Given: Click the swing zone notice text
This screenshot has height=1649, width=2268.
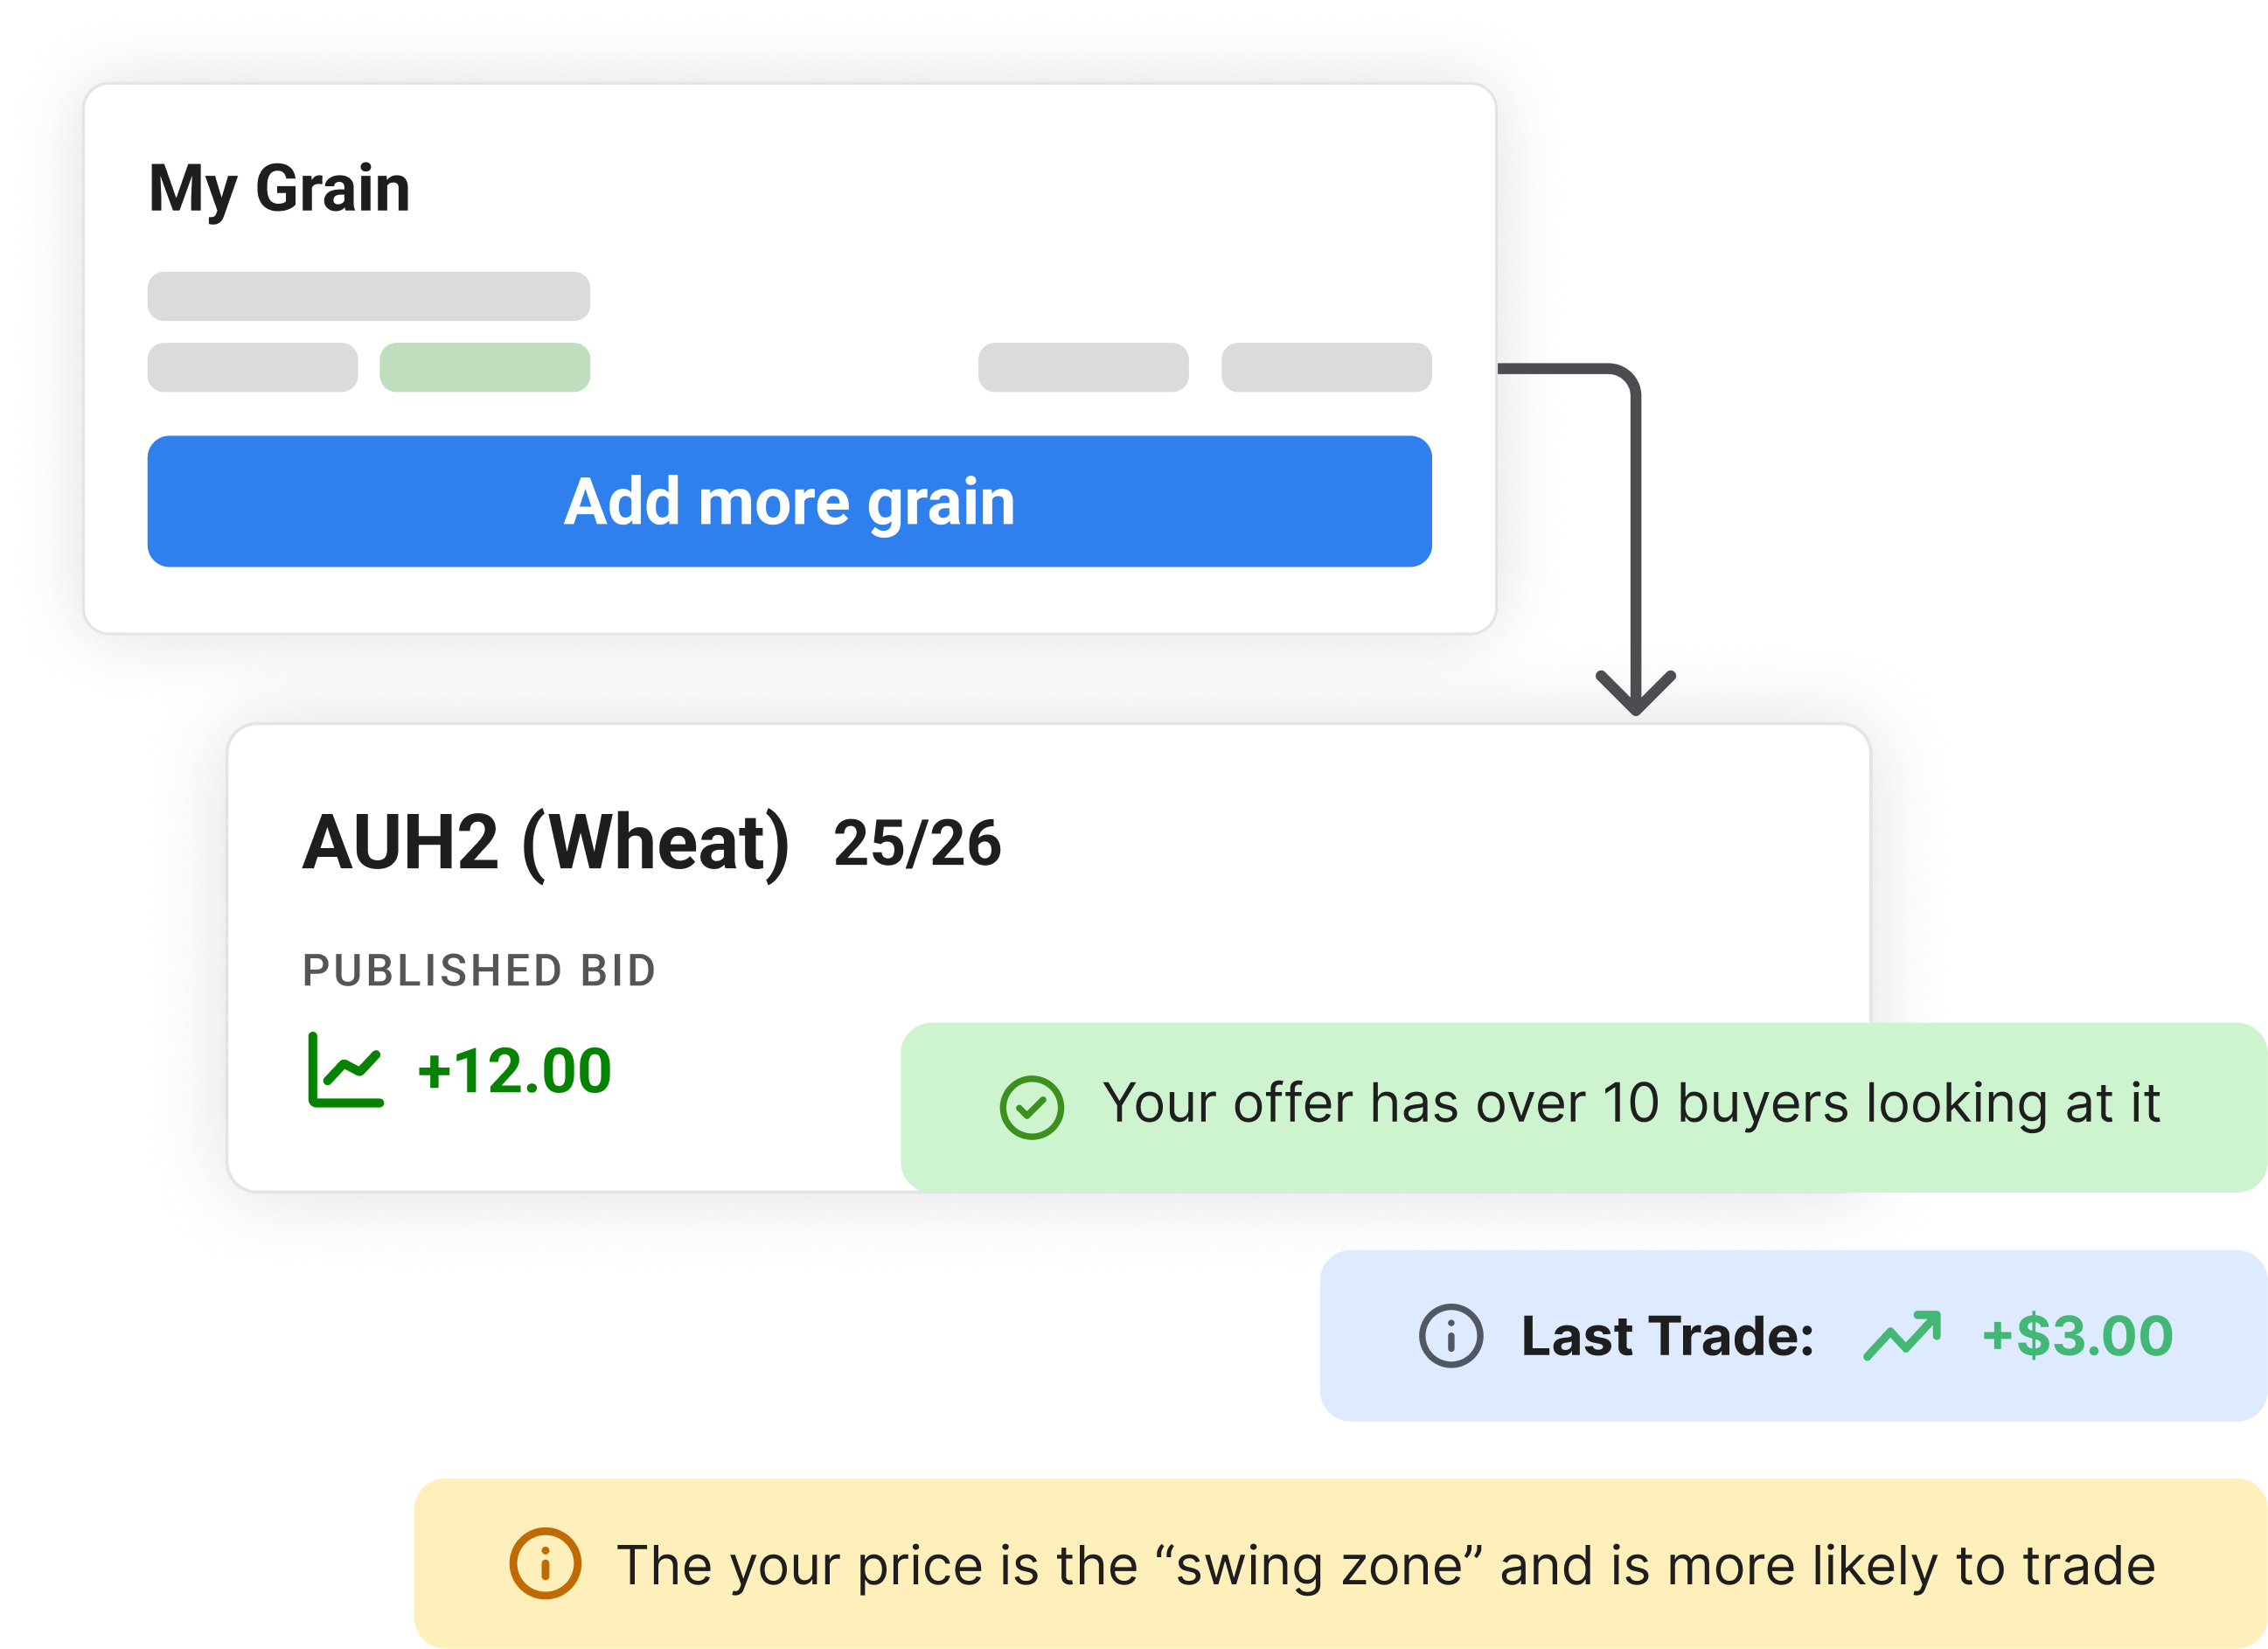Looking at the screenshot, I should [x=1386, y=1565].
